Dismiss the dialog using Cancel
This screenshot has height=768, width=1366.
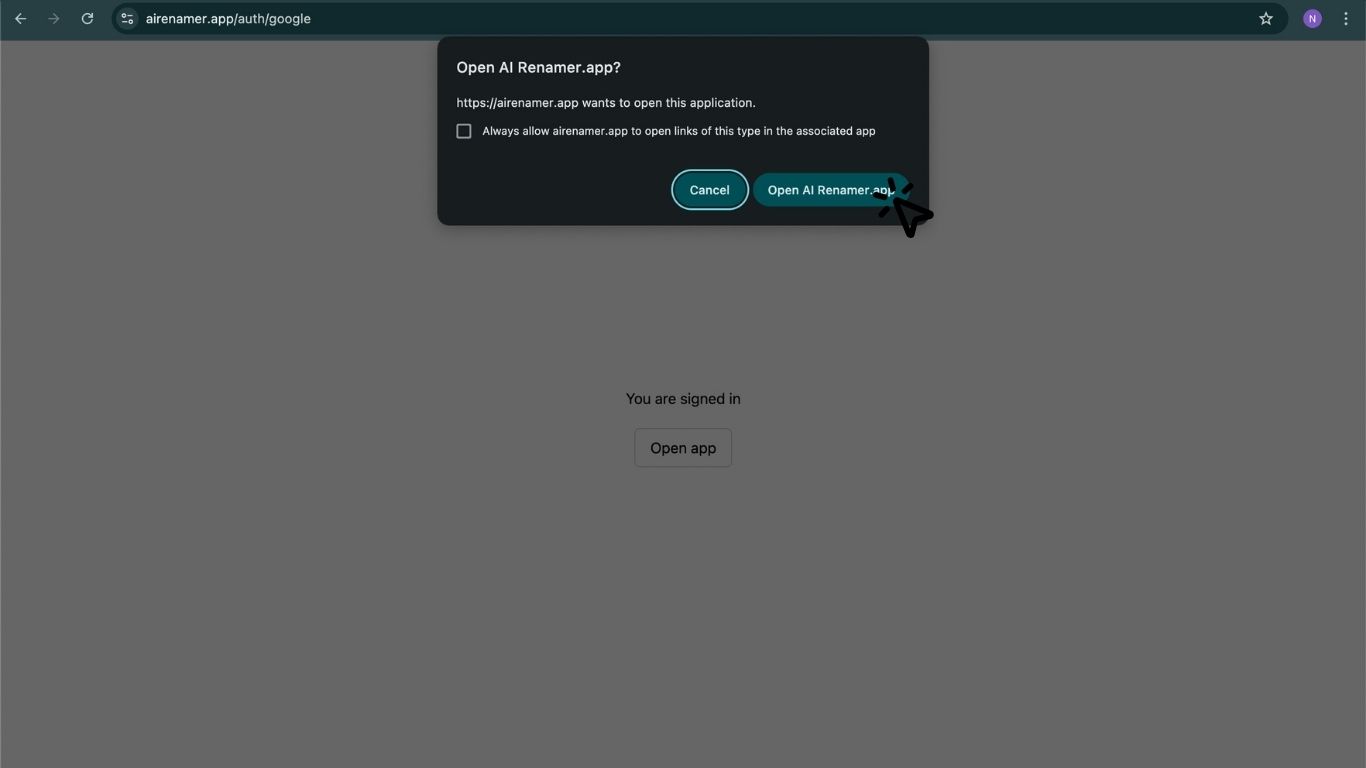pos(709,189)
